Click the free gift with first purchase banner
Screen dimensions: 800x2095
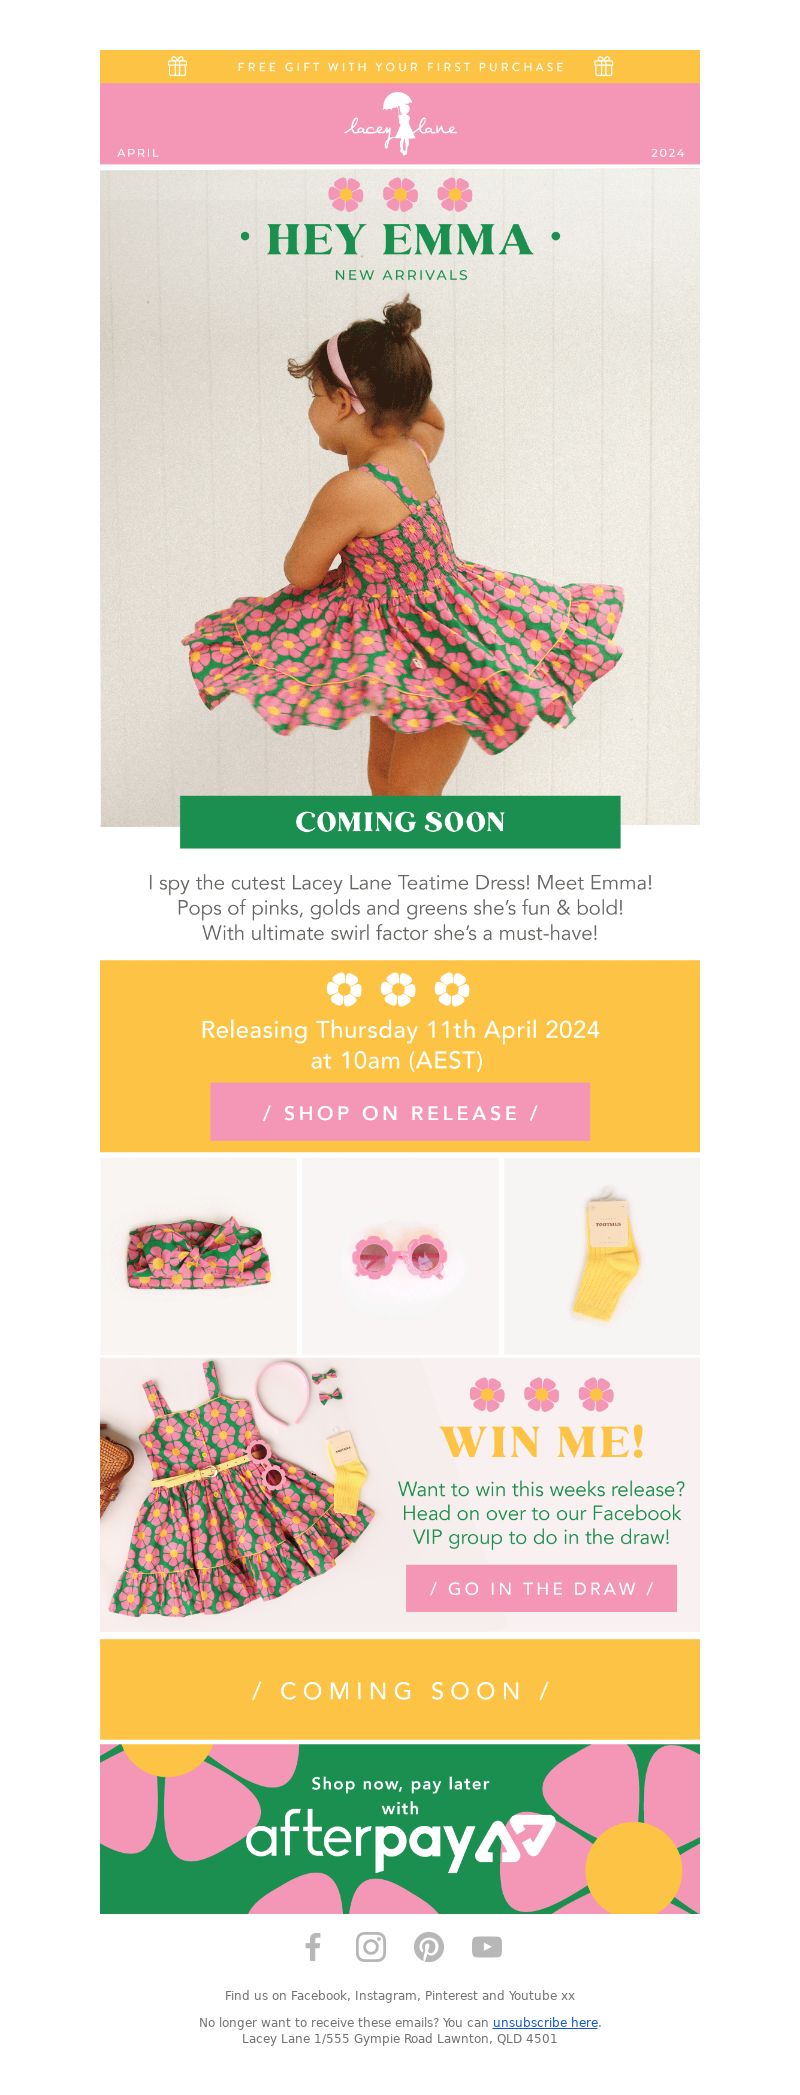tap(400, 67)
